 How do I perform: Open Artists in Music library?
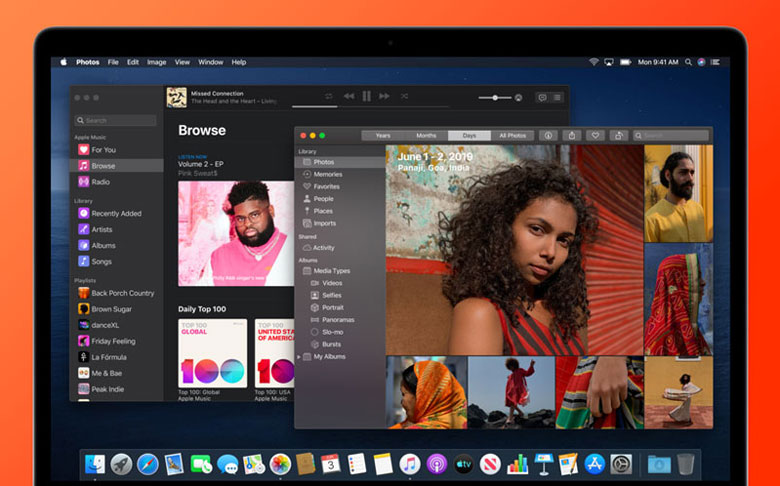116,229
